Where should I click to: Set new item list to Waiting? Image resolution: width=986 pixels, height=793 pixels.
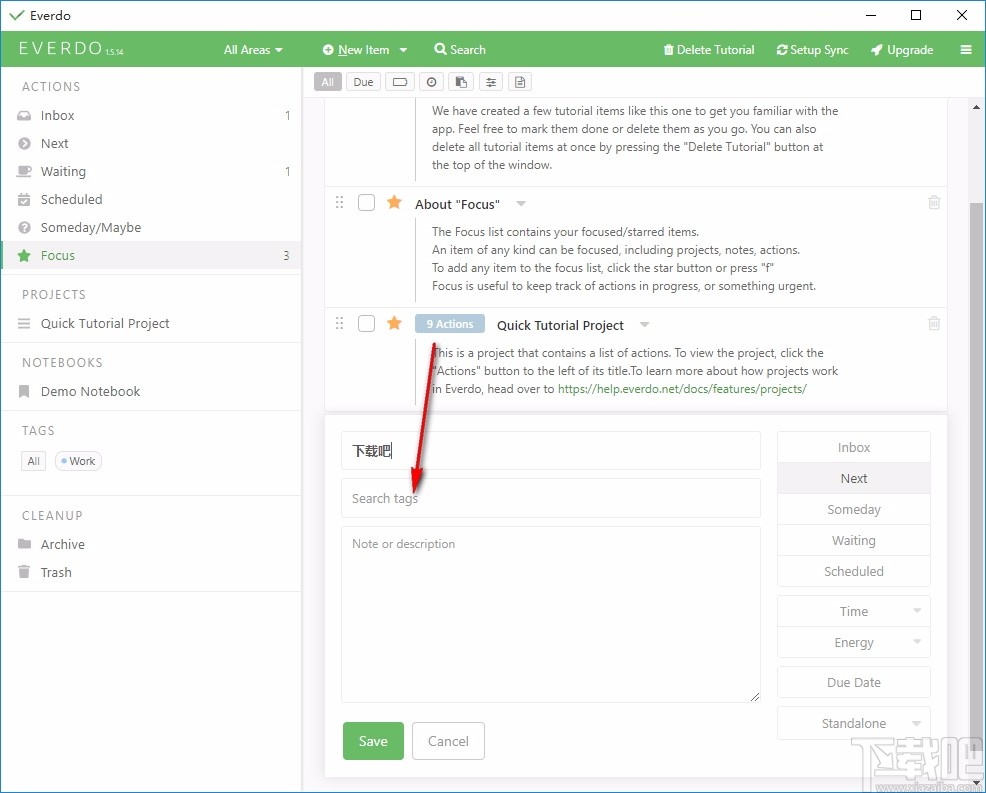pos(853,540)
